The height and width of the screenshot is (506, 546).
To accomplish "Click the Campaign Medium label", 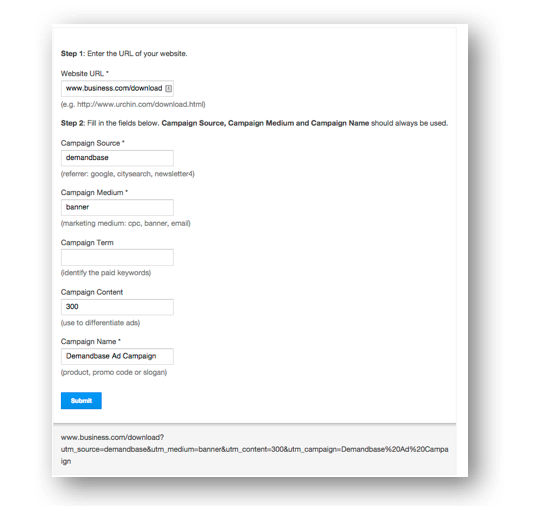I will [x=94, y=193].
